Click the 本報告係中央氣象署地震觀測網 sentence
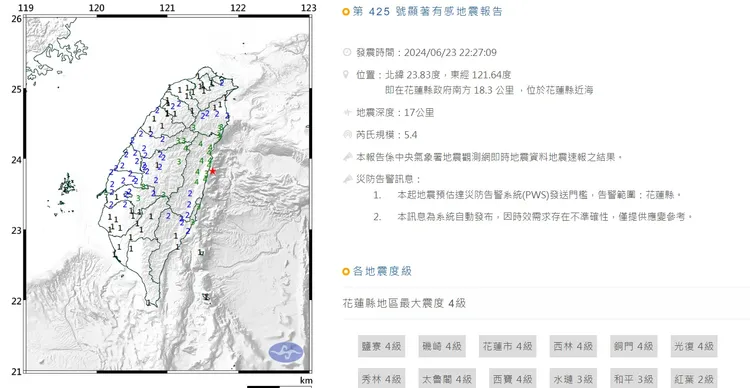Screen dimensions: 750x388 coord(489,157)
